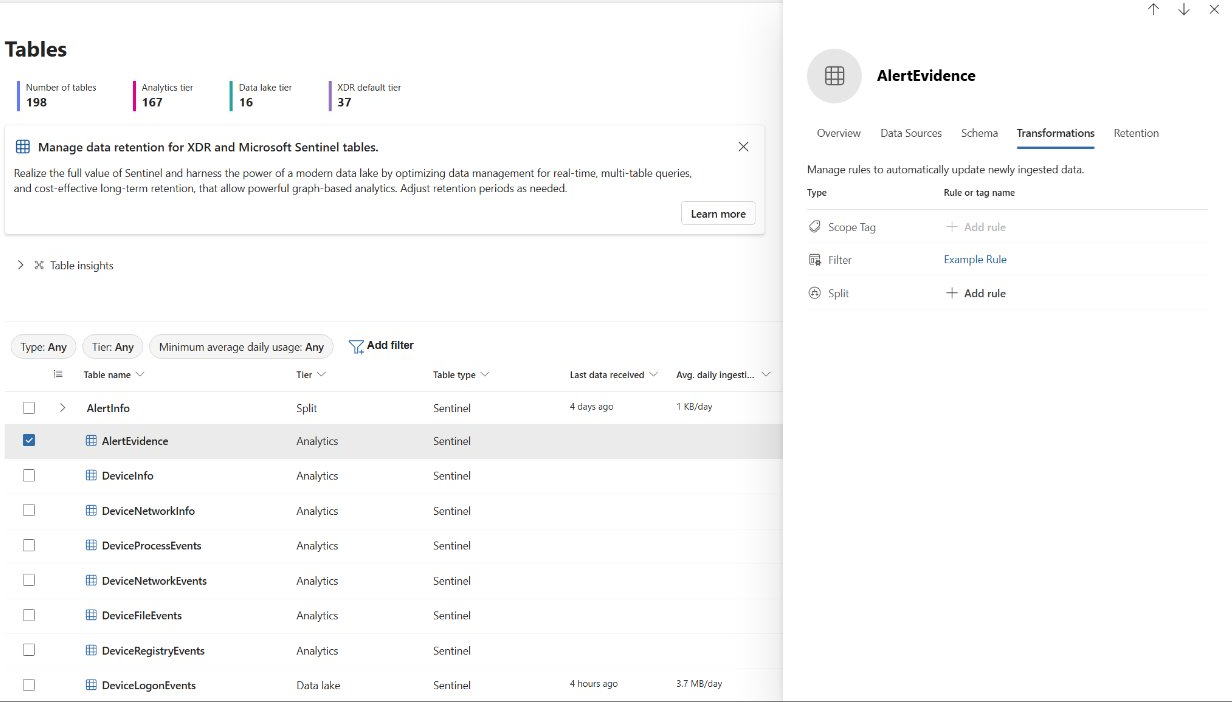Switch to the Data Sources tab
Viewport: 1232px width, 702px height.
911,133
